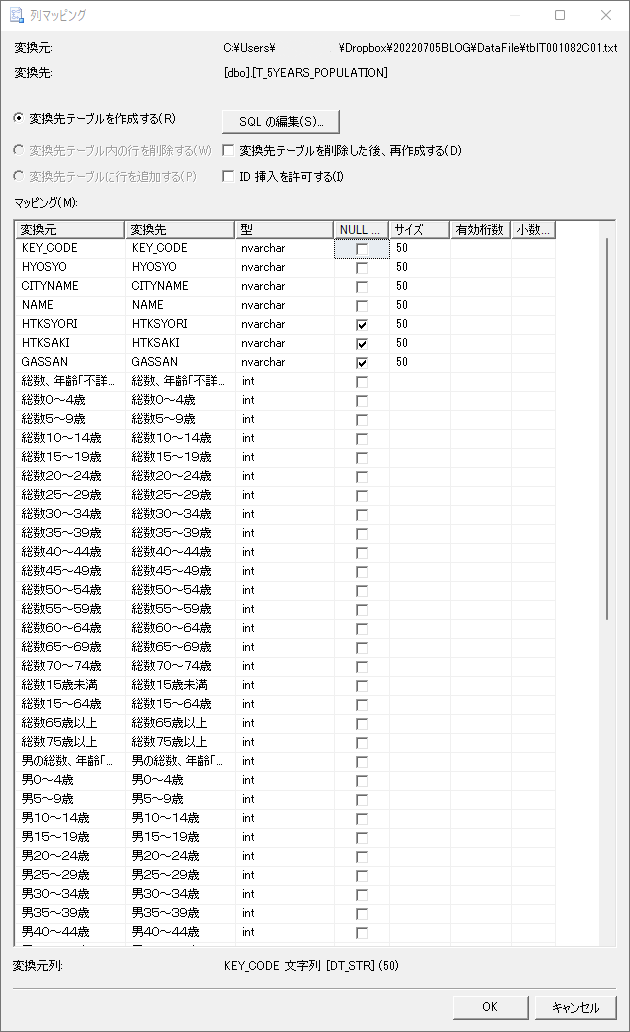Open type dropdown cell for CITYNAME row
The height and width of the screenshot is (1032, 630).
tap(283, 286)
